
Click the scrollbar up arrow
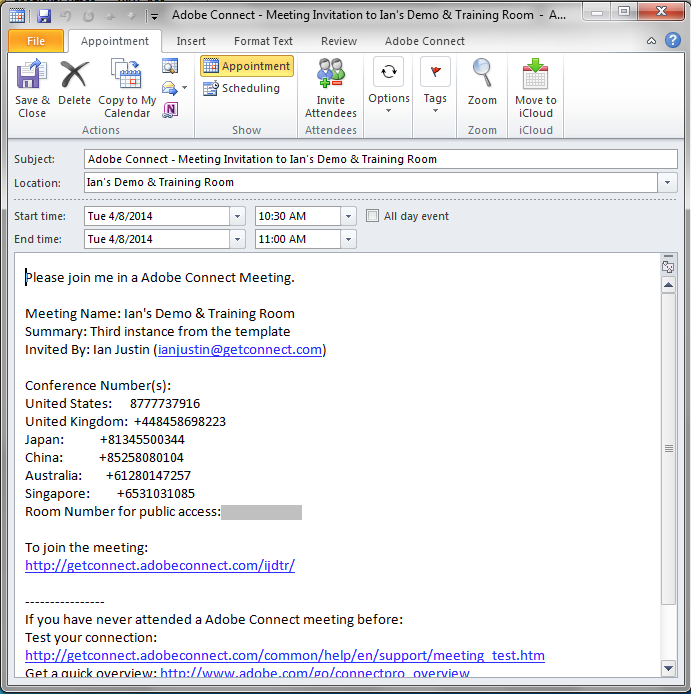pyautogui.click(x=668, y=285)
